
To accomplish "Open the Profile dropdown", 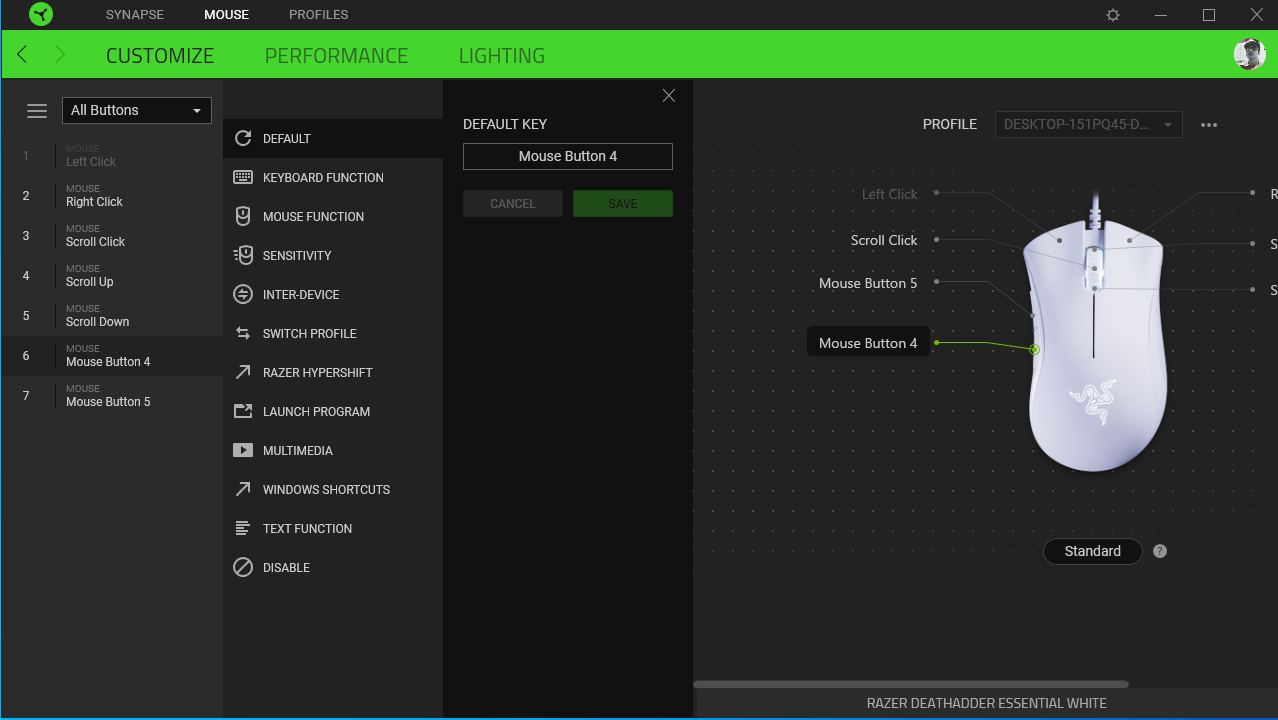I will [x=1089, y=125].
